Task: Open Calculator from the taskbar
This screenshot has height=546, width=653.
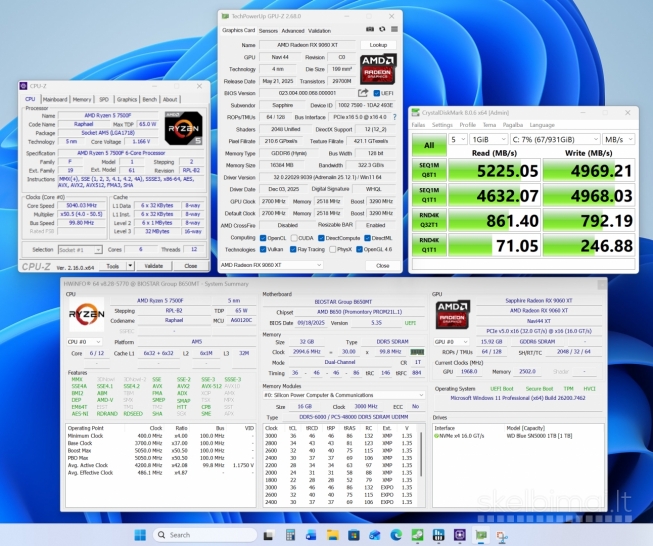Action: 290,535
